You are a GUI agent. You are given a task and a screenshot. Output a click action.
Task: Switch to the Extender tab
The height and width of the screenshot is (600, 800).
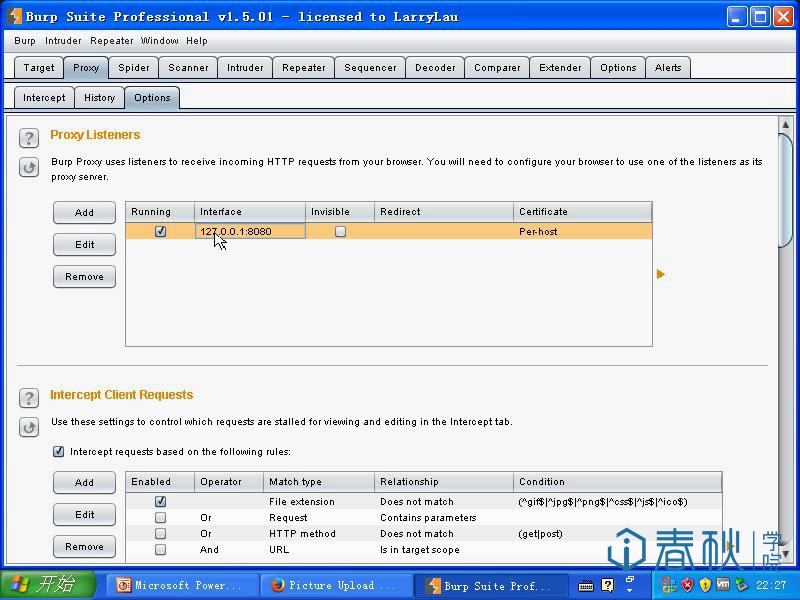[560, 67]
